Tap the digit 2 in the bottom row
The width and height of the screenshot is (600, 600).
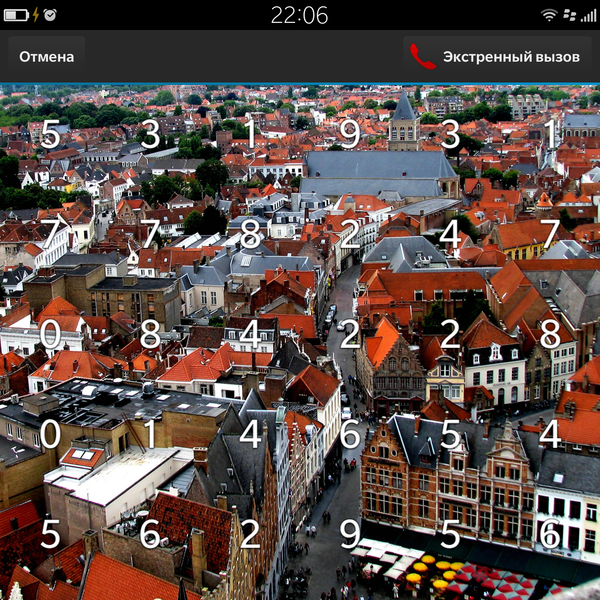250,533
